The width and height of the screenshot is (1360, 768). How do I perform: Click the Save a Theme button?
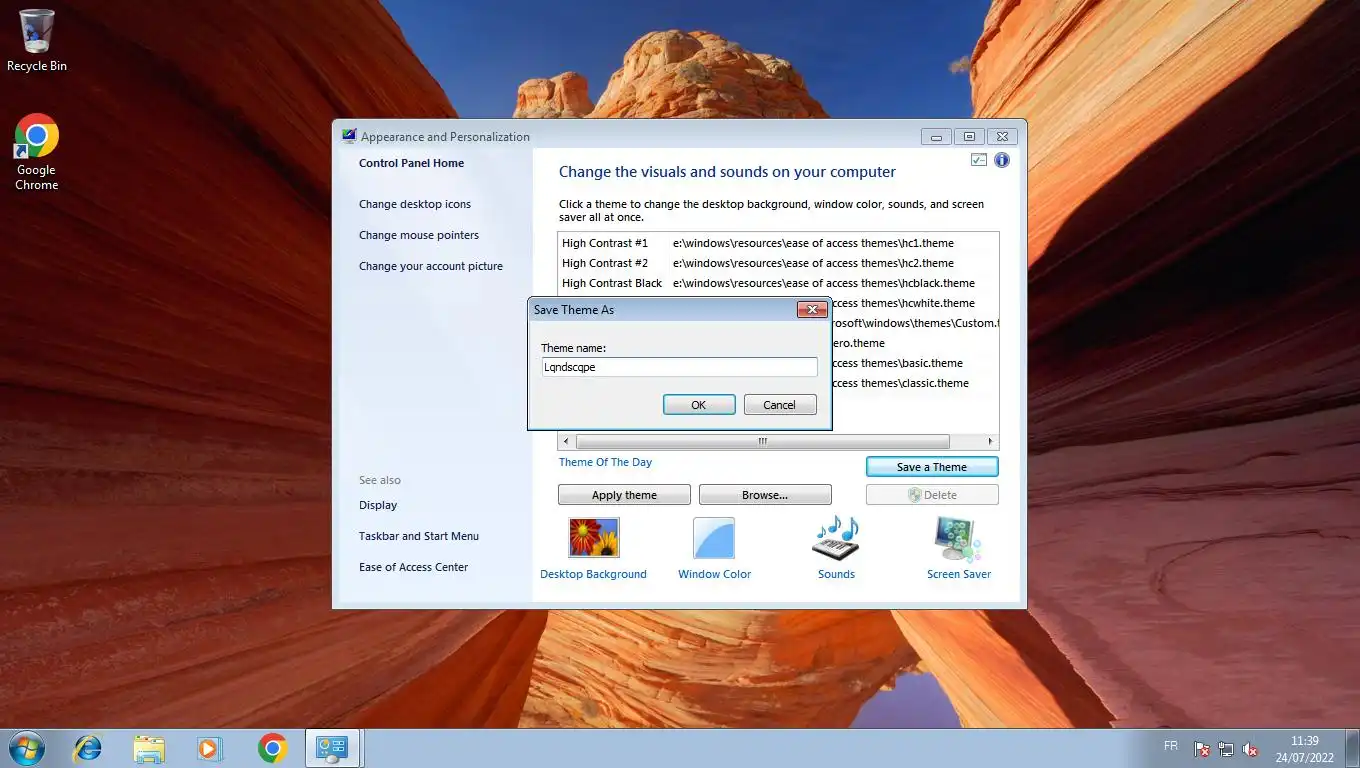932,467
